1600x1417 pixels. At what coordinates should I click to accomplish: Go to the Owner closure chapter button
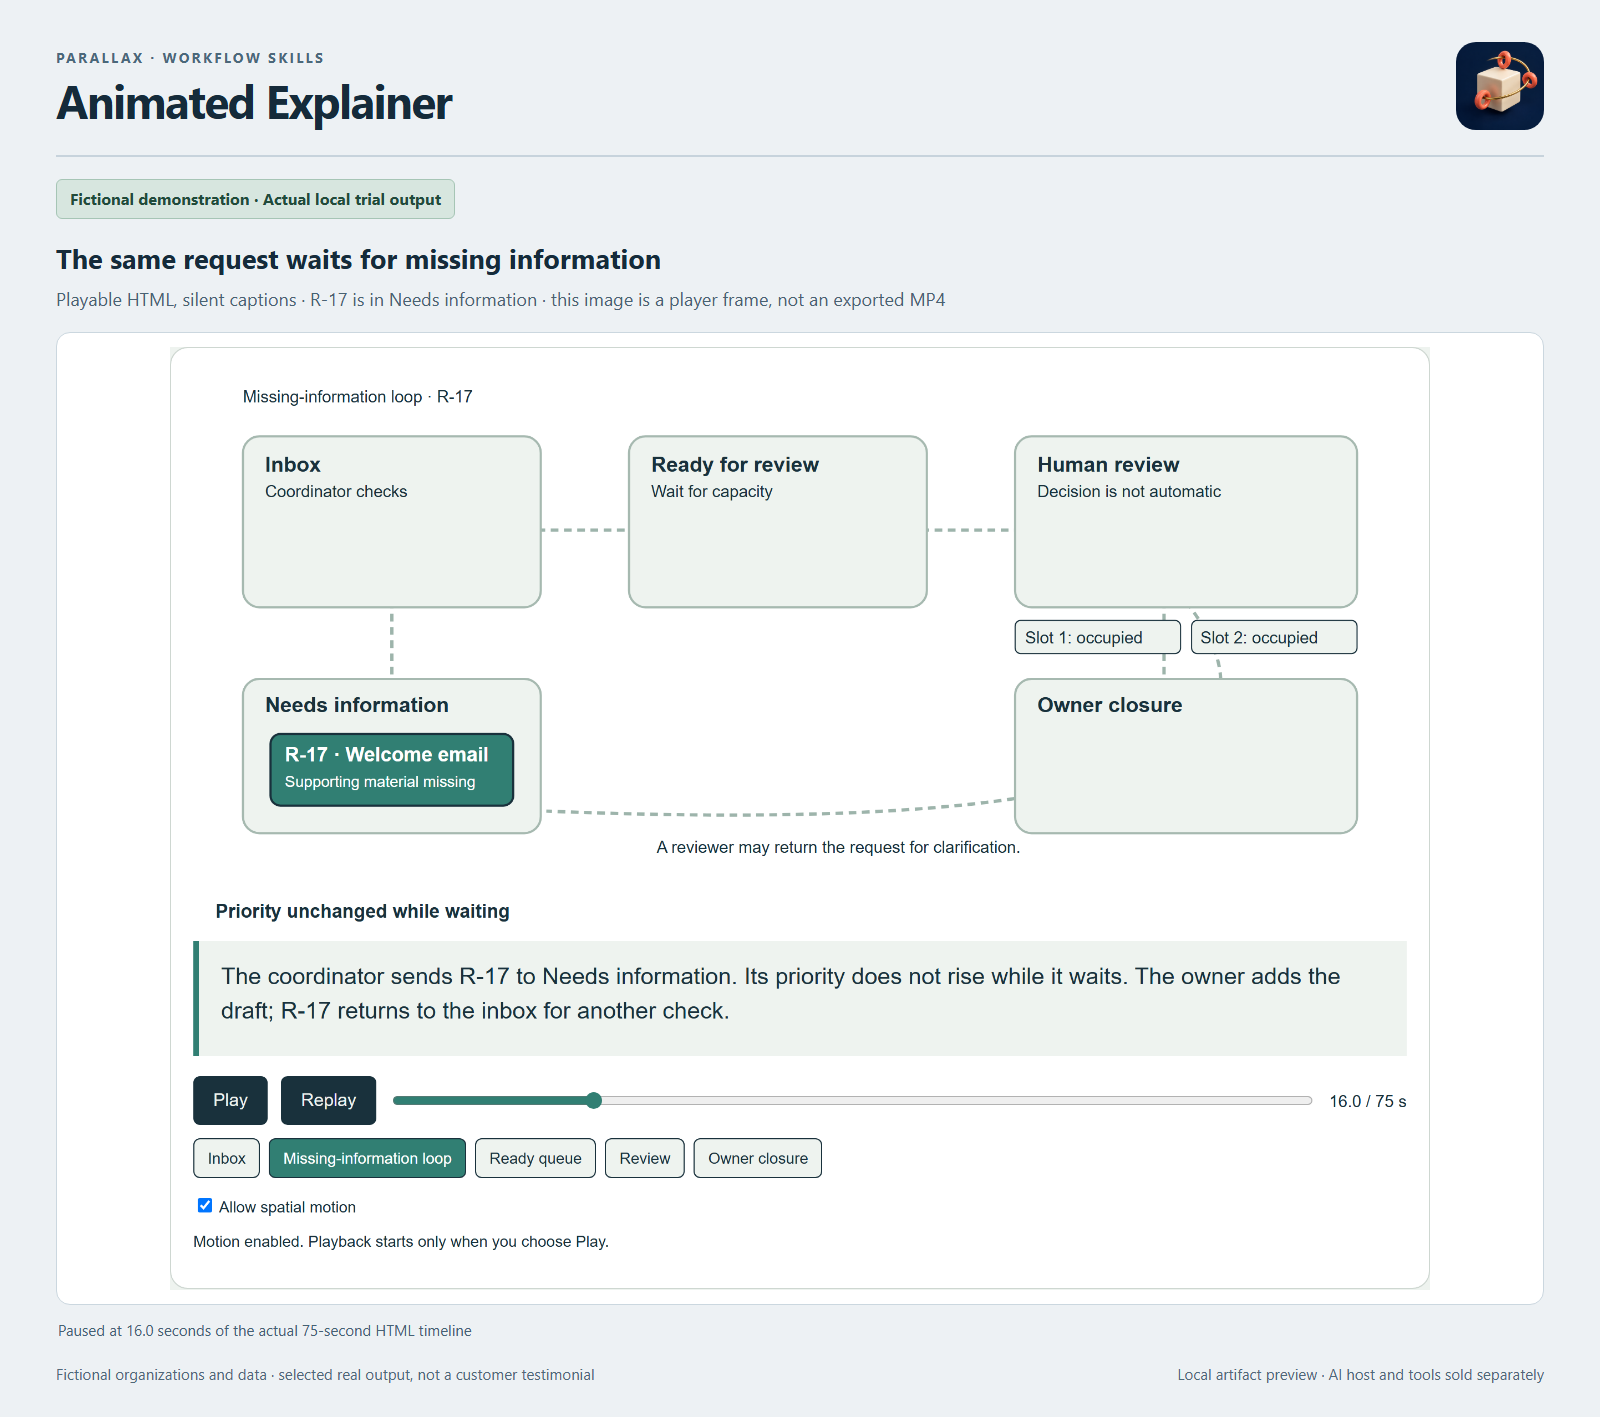point(758,1158)
